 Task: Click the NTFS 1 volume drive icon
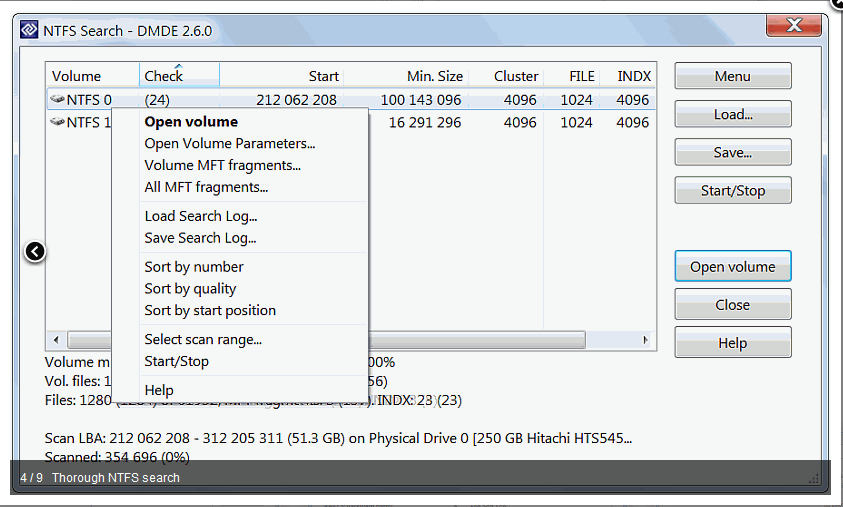point(57,122)
